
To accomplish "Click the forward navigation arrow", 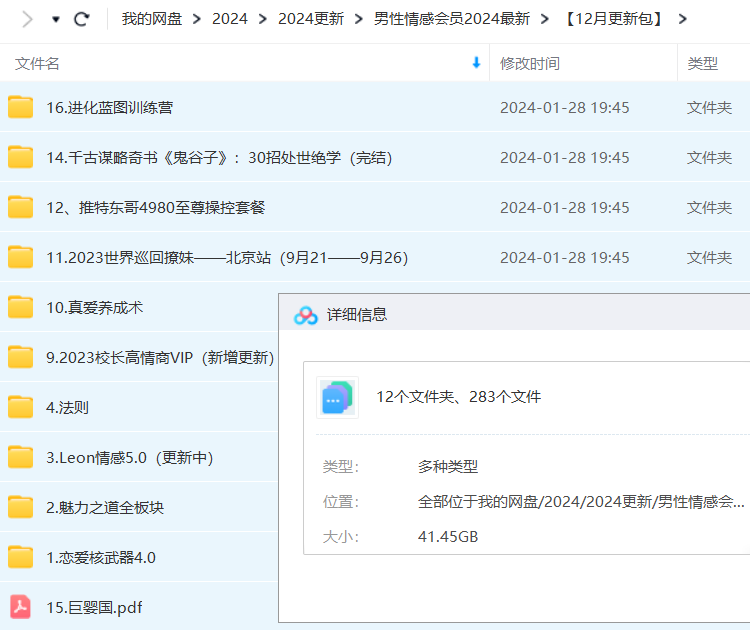I will pyautogui.click(x=27, y=19).
